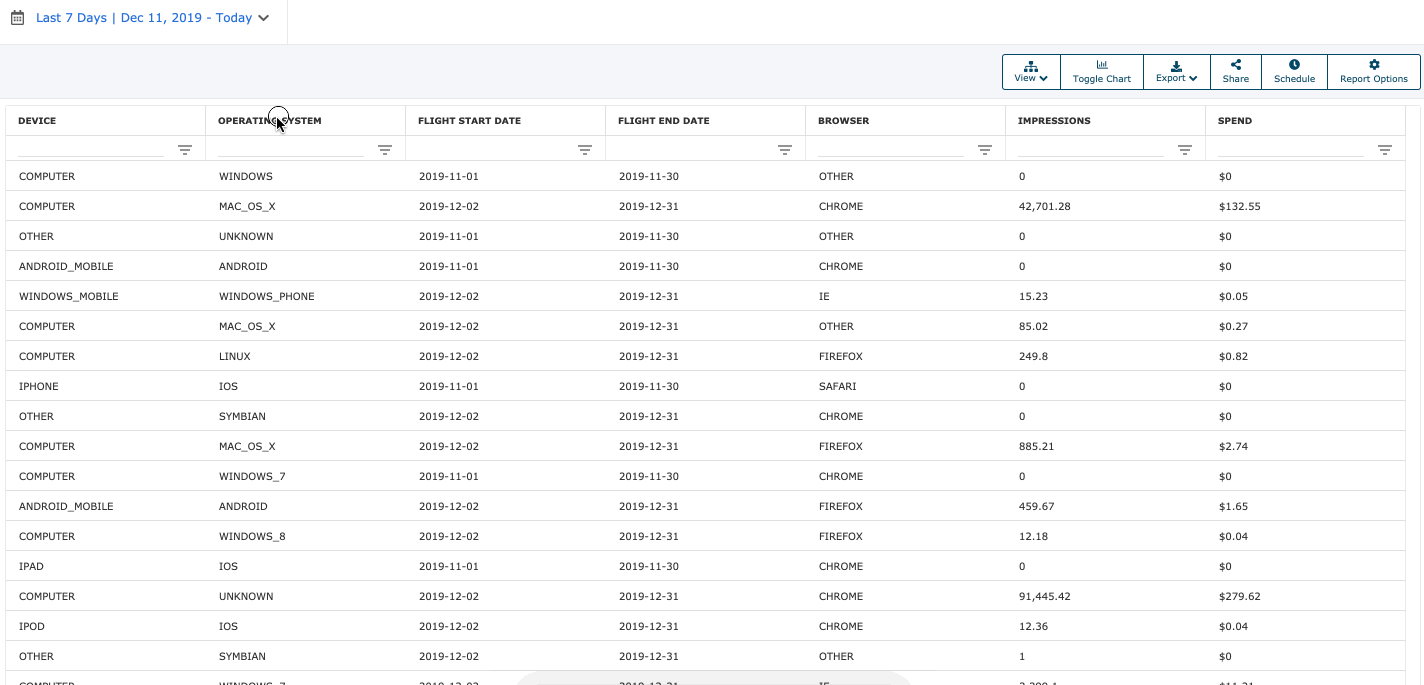
Task: Click the Share button
Action: click(1235, 72)
